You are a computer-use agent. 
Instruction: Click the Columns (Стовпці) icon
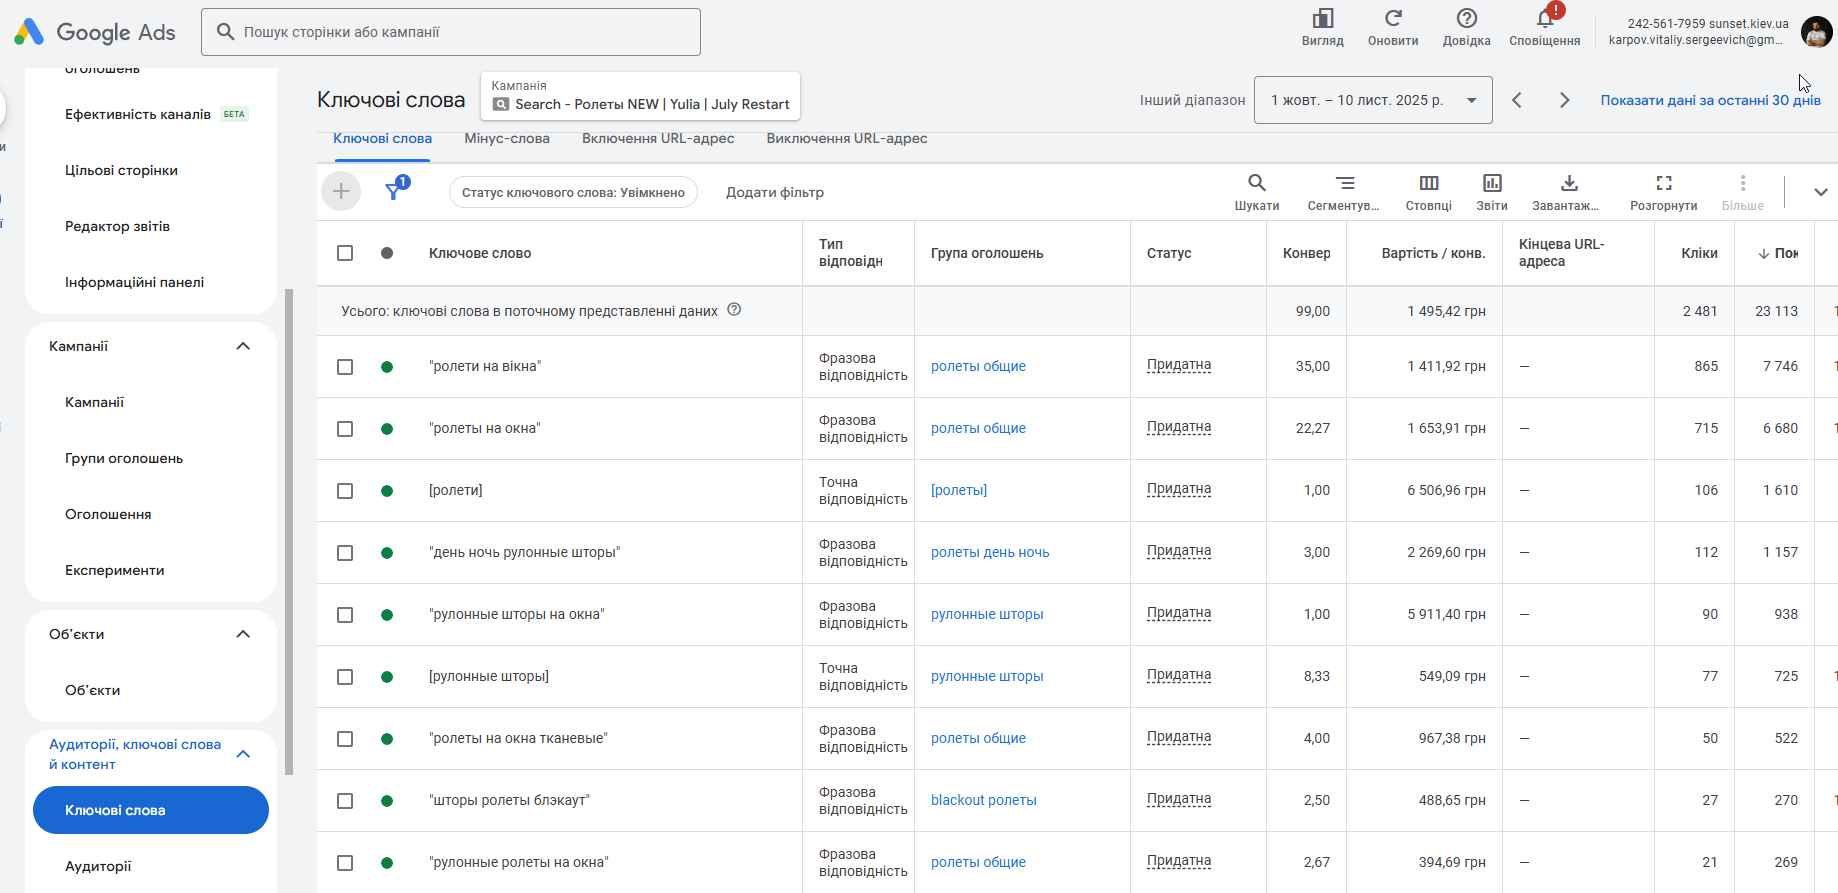point(1429,184)
